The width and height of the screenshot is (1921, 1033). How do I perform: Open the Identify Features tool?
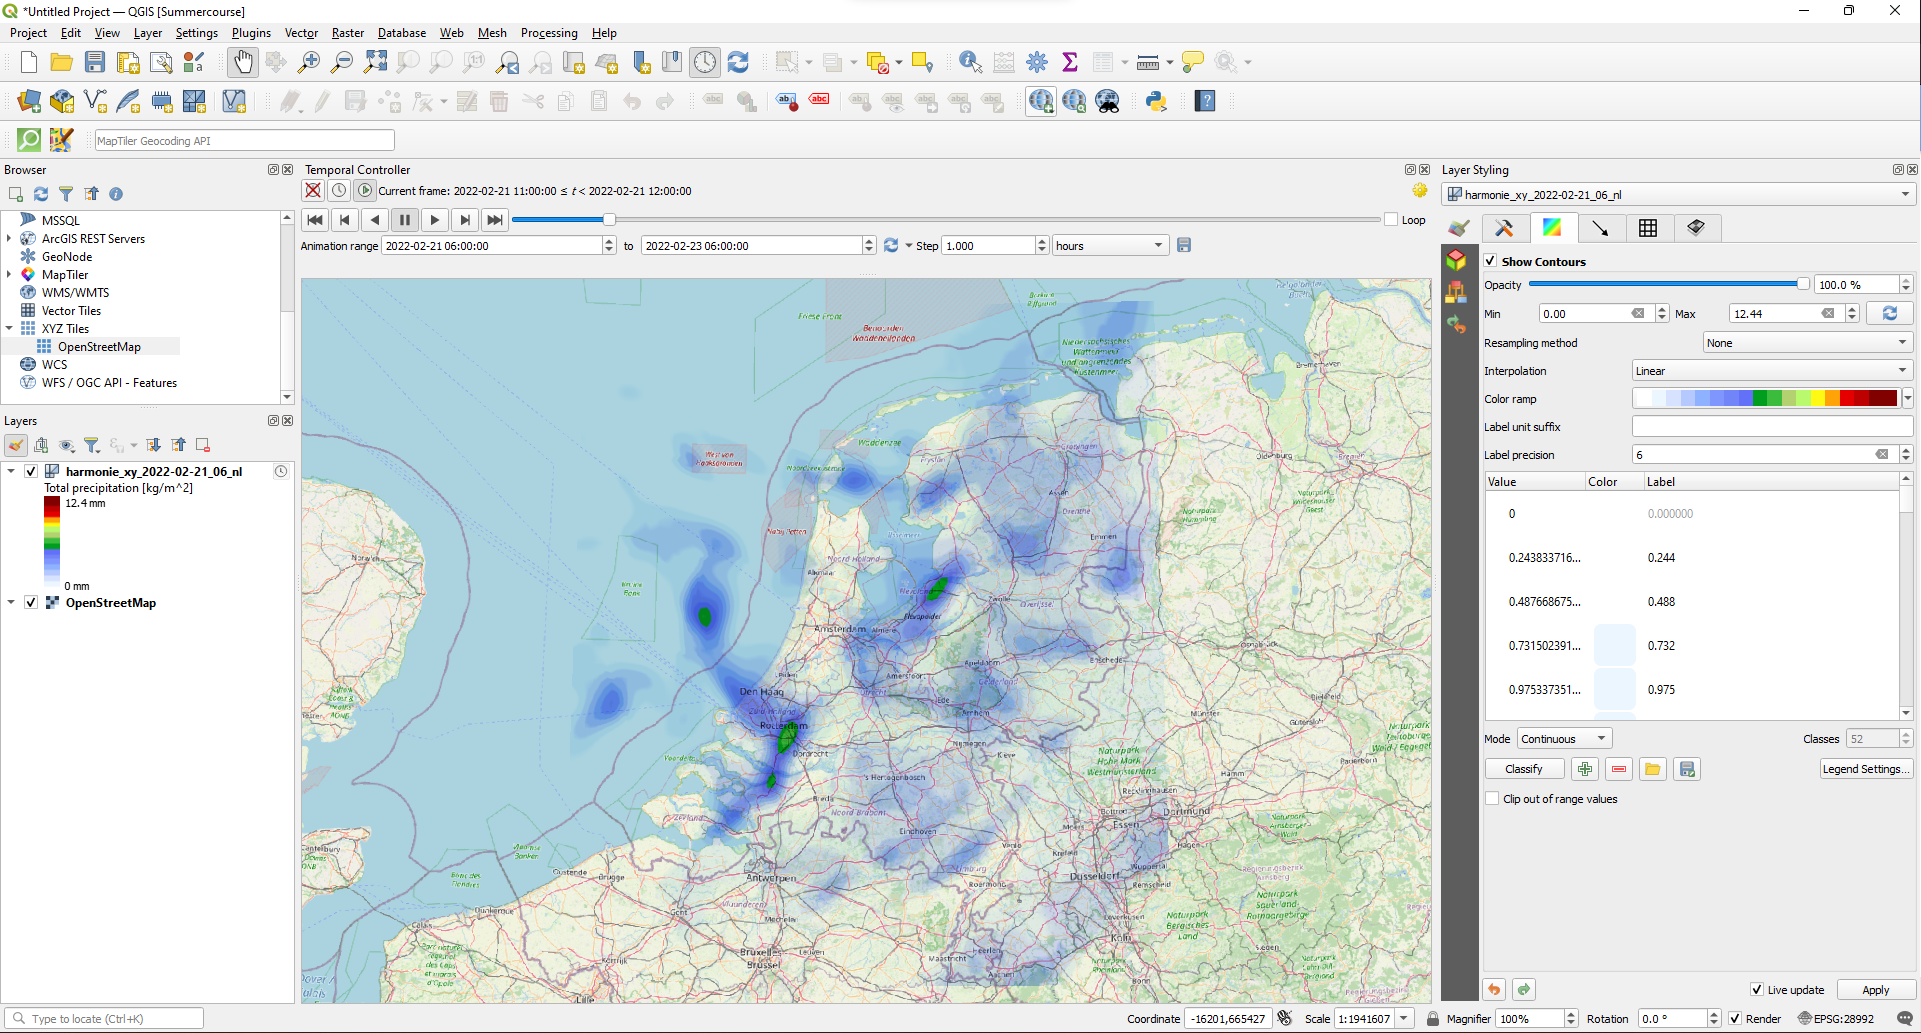pyautogui.click(x=968, y=61)
